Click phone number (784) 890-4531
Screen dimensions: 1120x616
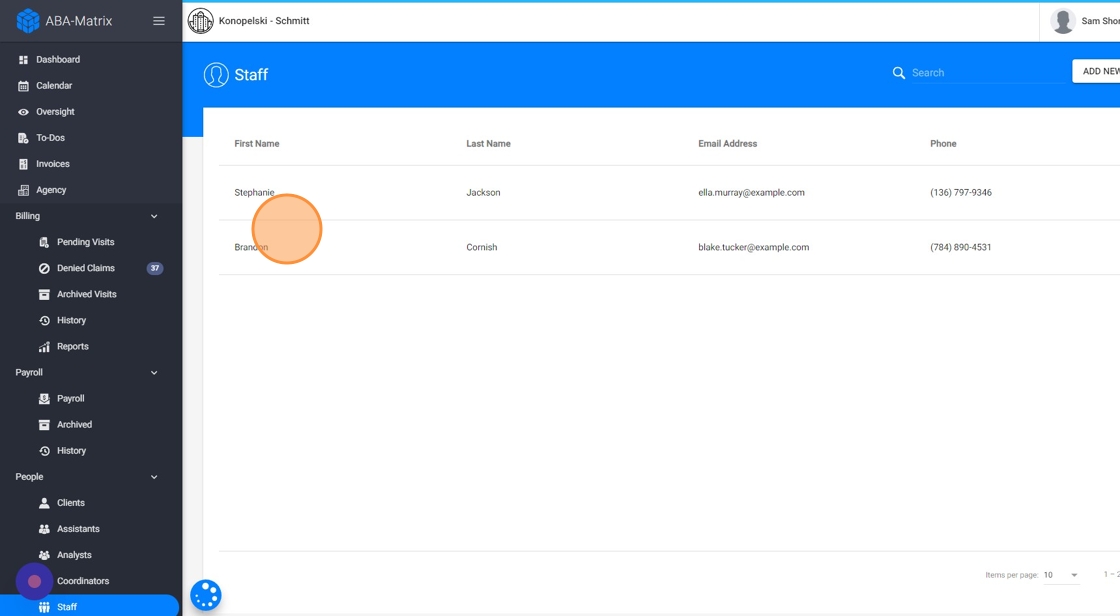point(961,247)
